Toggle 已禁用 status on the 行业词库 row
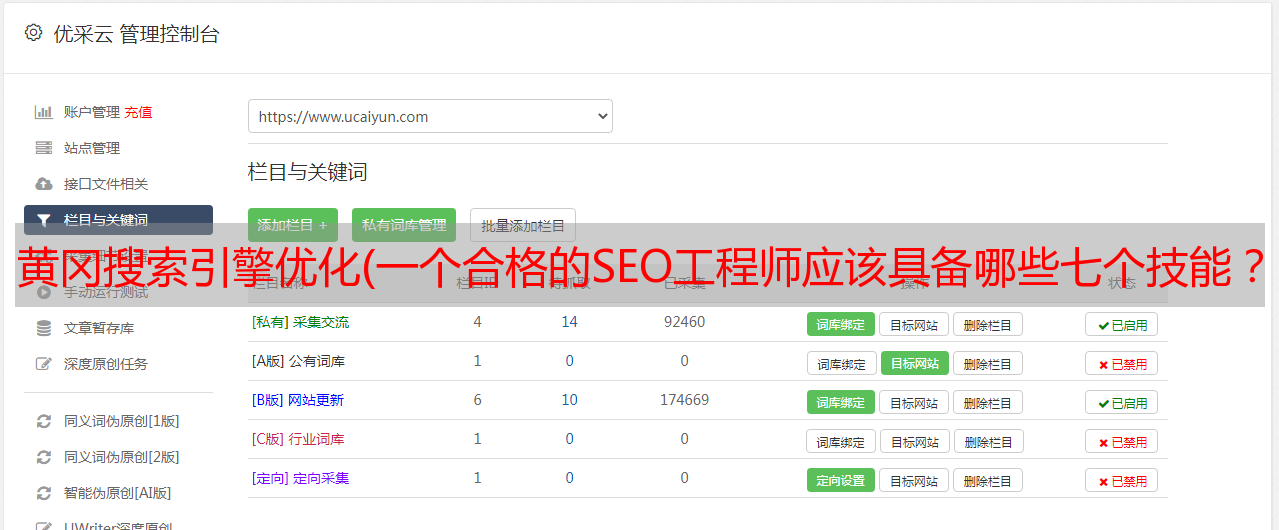1279x530 pixels. pyautogui.click(x=1122, y=441)
